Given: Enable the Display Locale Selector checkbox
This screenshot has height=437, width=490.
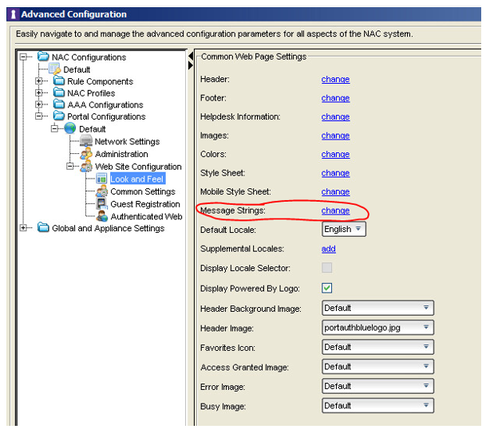Looking at the screenshot, I should click(x=327, y=268).
